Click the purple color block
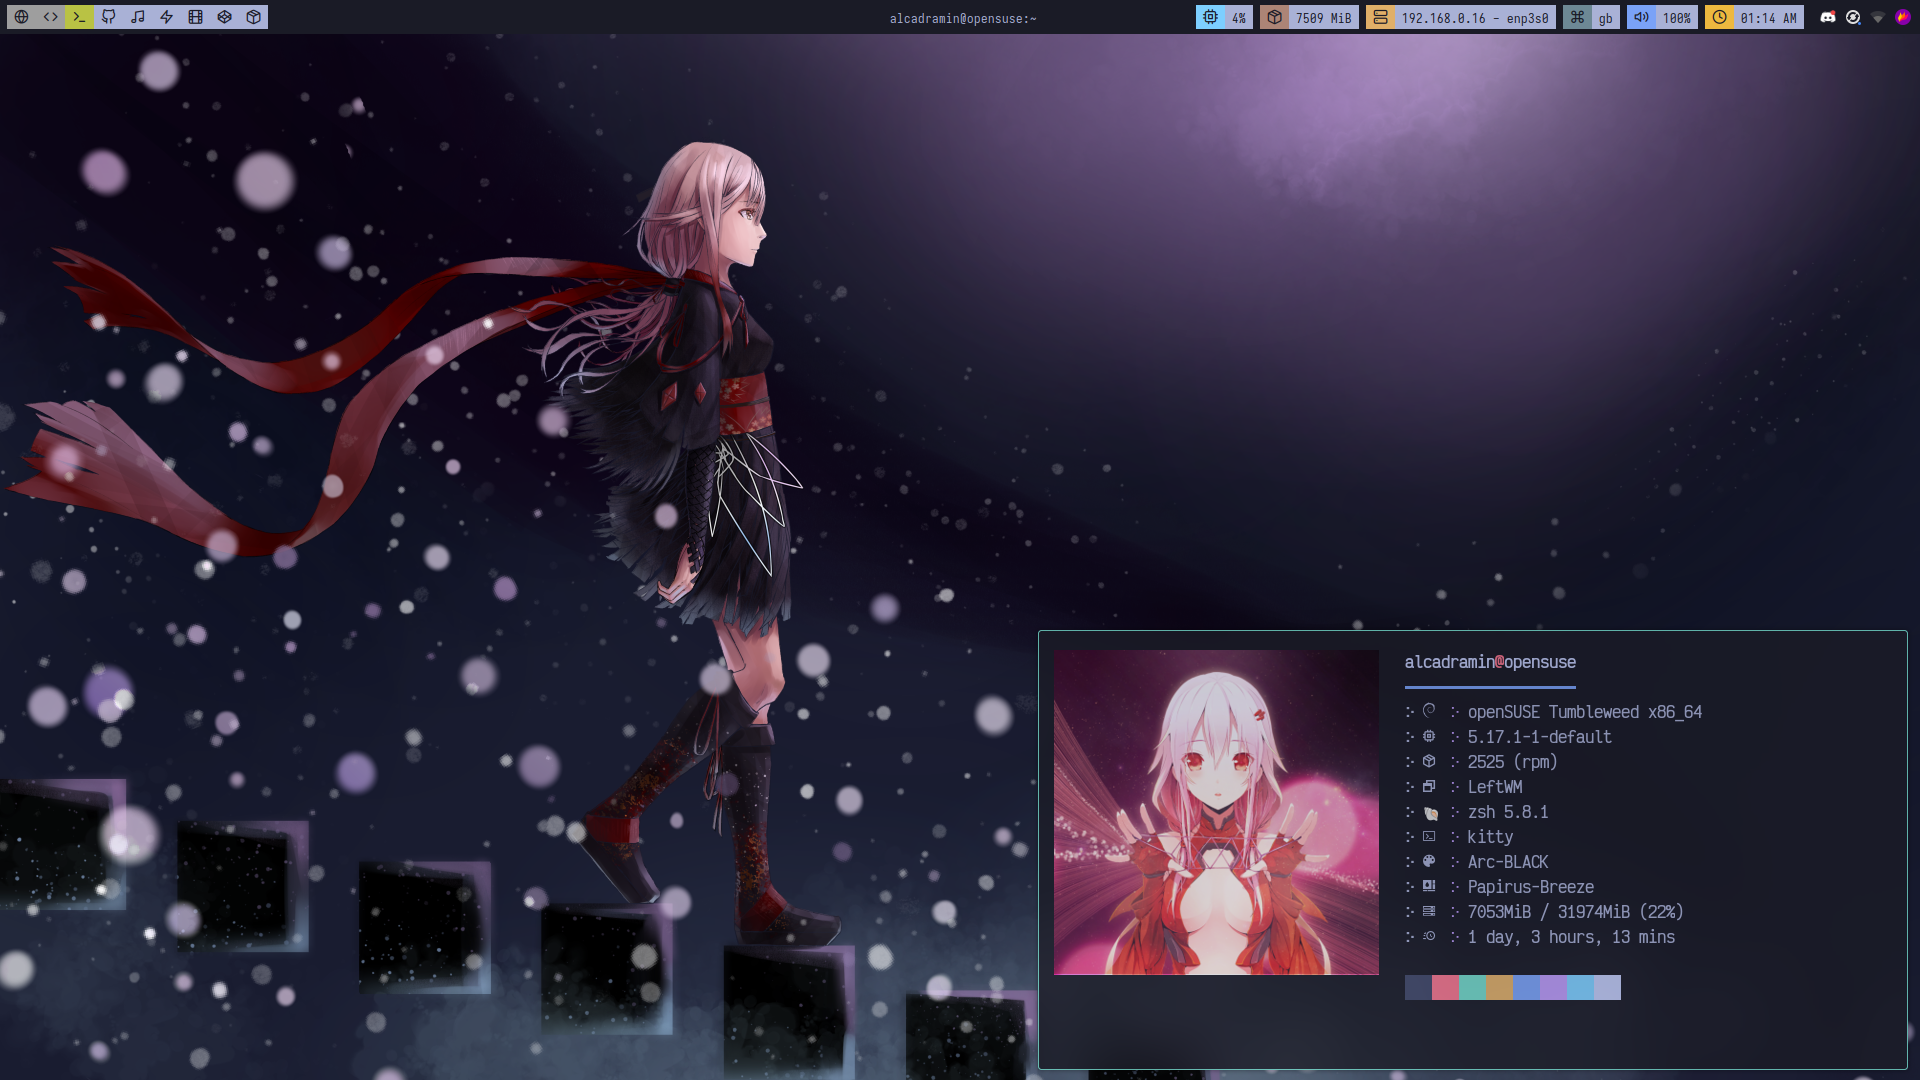Image resolution: width=1920 pixels, height=1080 pixels. click(x=1553, y=988)
